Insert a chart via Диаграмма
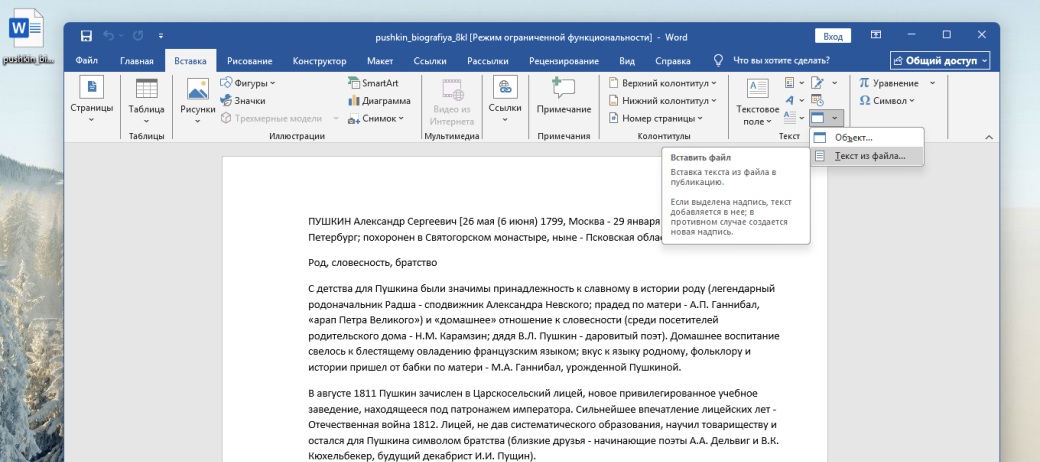The height and width of the screenshot is (462, 1040). pyautogui.click(x=379, y=101)
